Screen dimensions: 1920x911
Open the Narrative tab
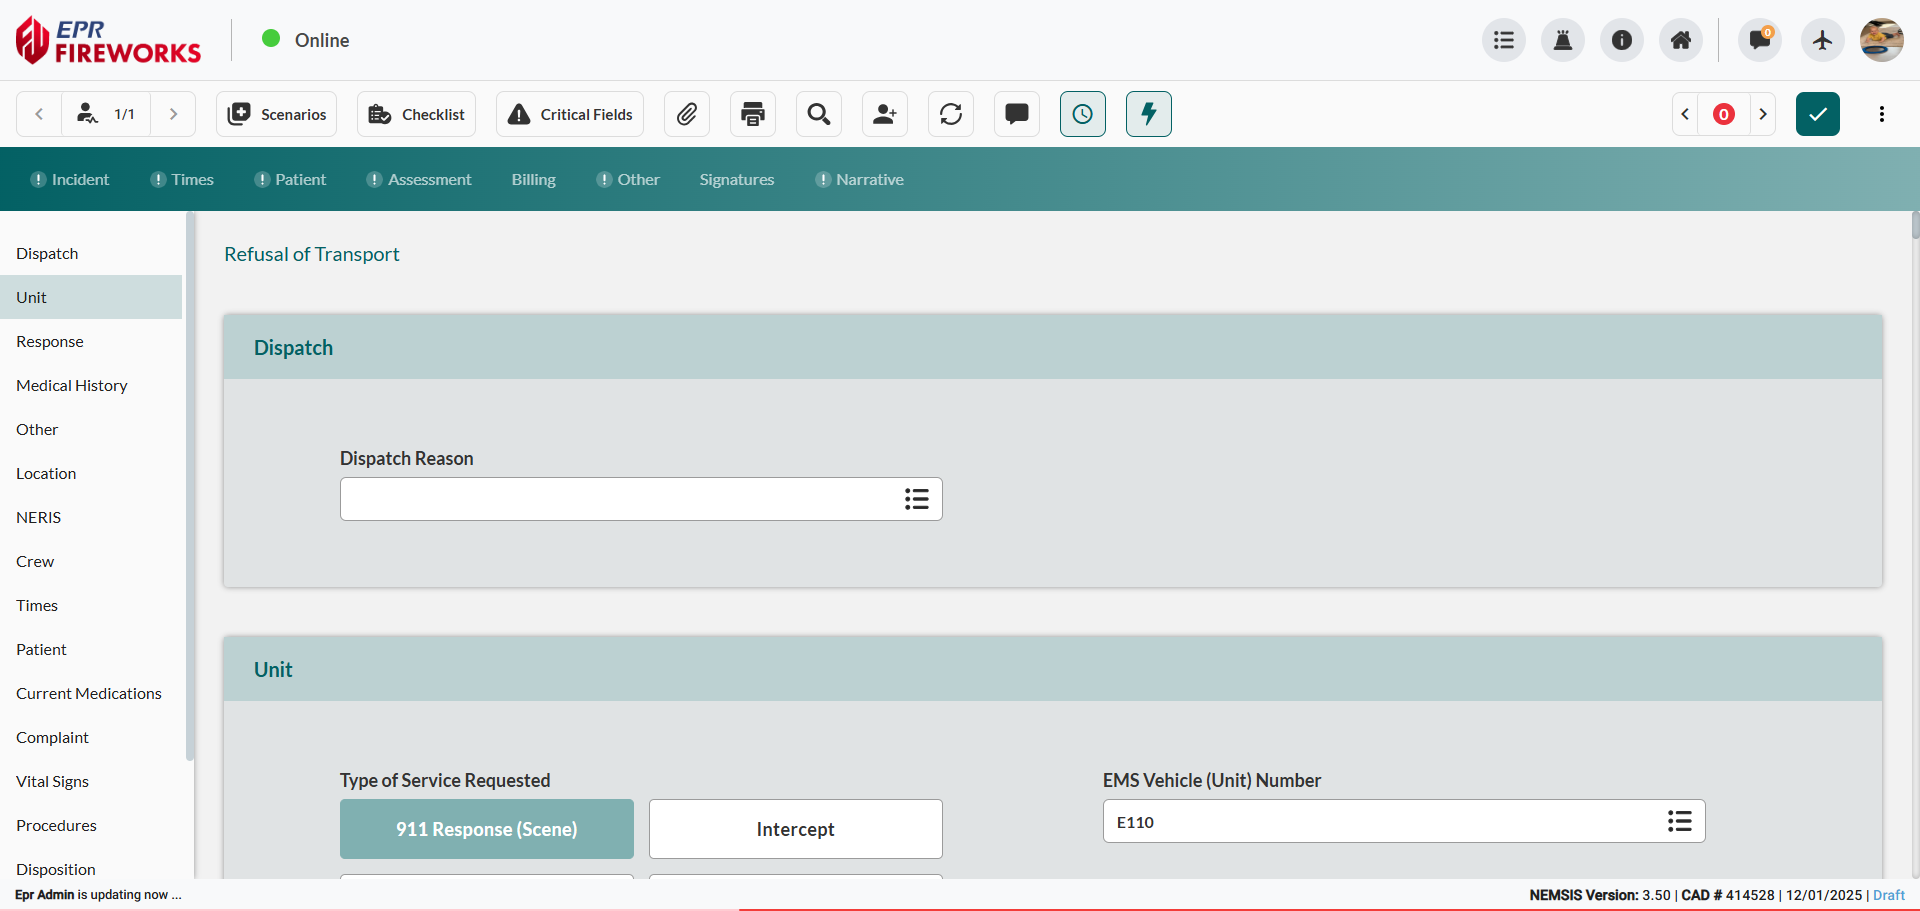pos(869,180)
